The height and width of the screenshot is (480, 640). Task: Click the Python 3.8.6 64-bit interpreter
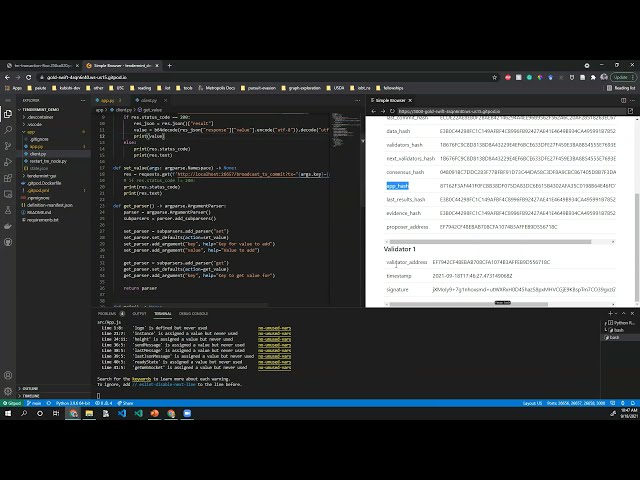[x=73, y=403]
